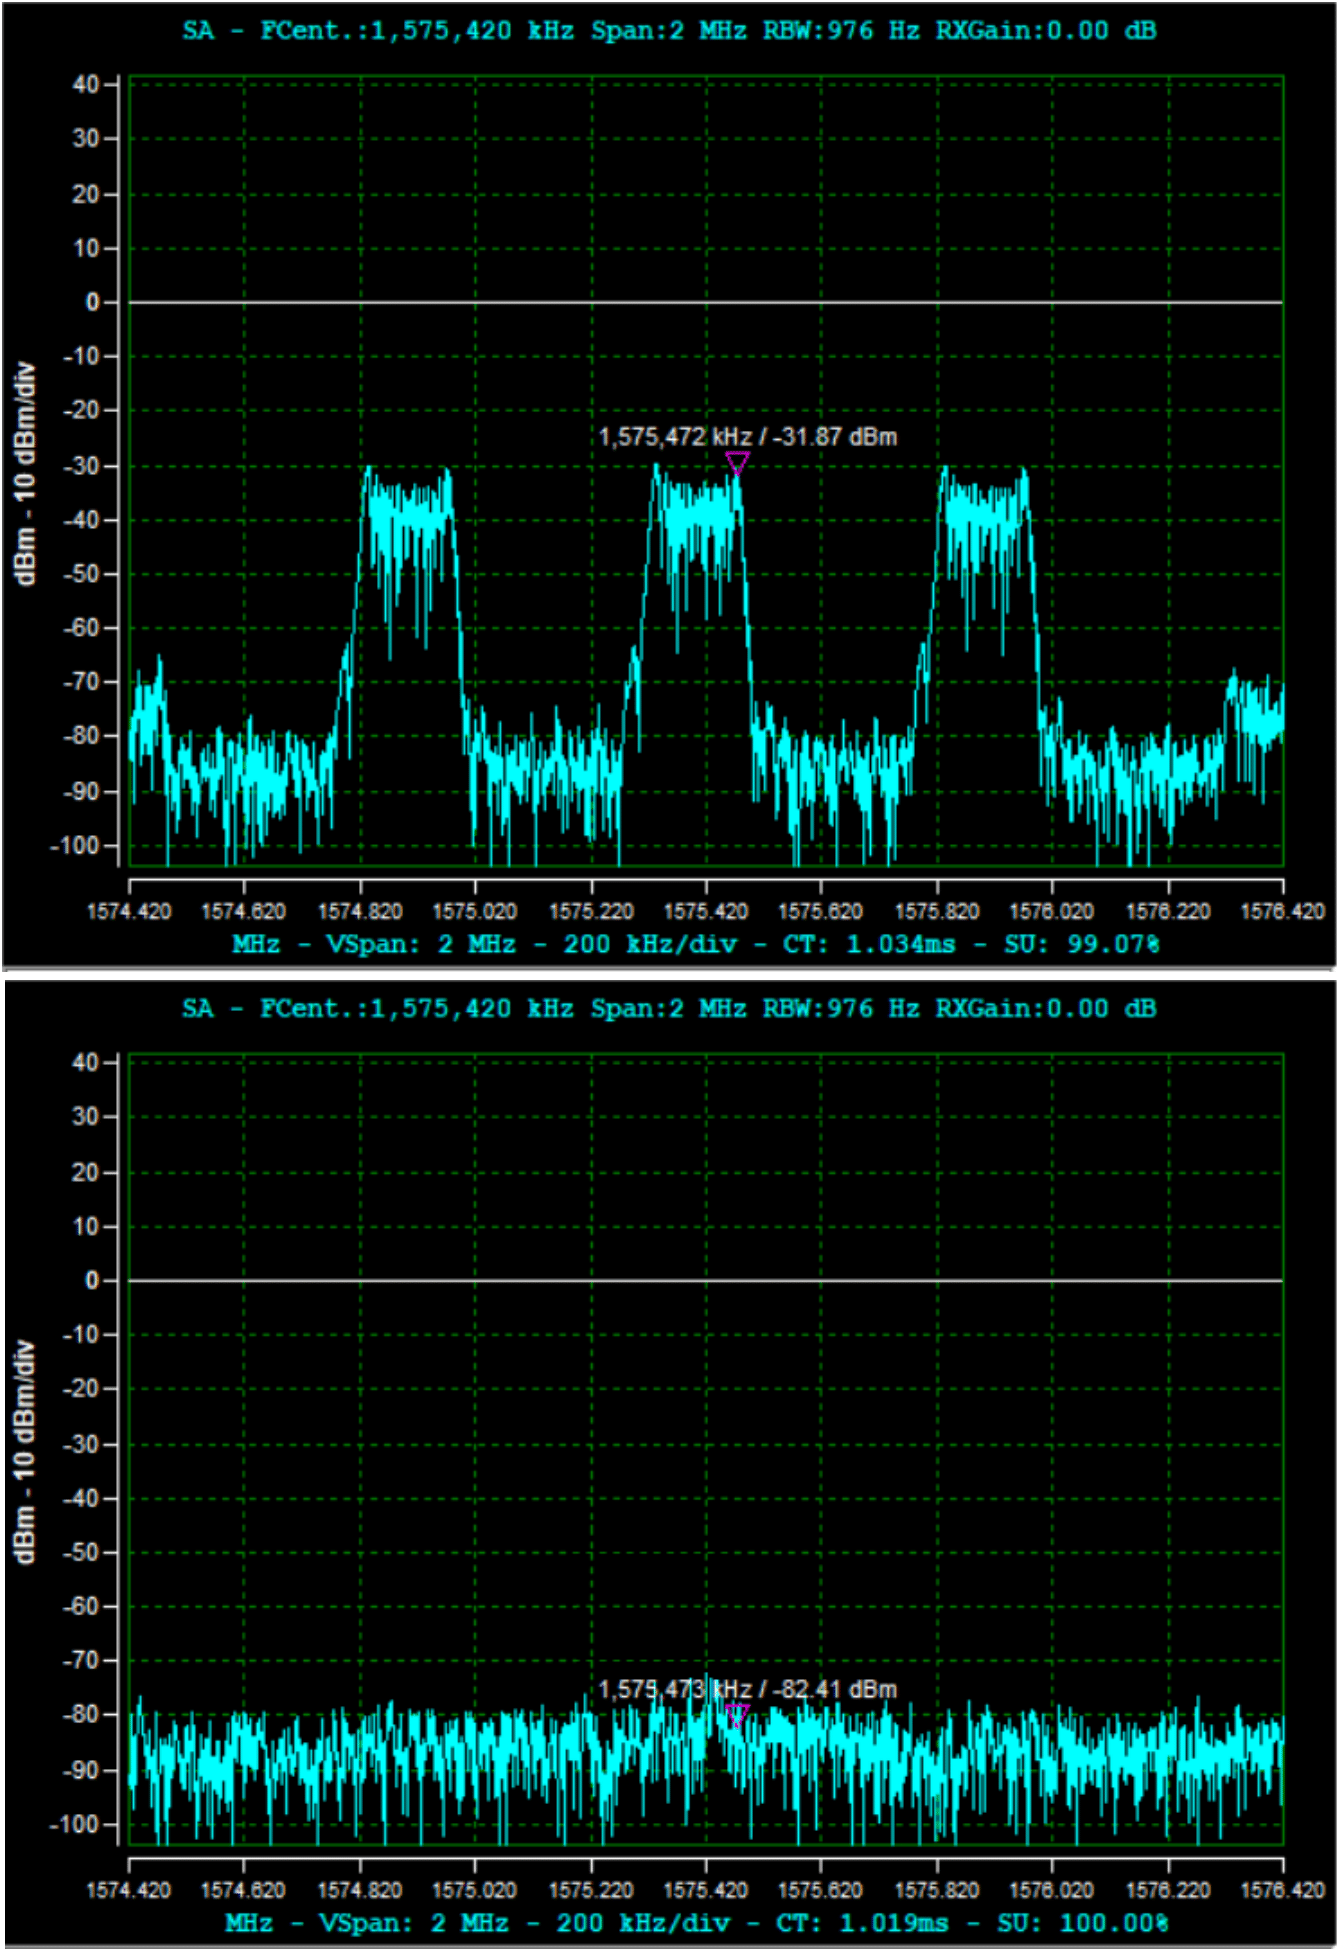
Task: Click the 1575.220 frequency tick in upper plot
Action: pyautogui.click(x=591, y=911)
